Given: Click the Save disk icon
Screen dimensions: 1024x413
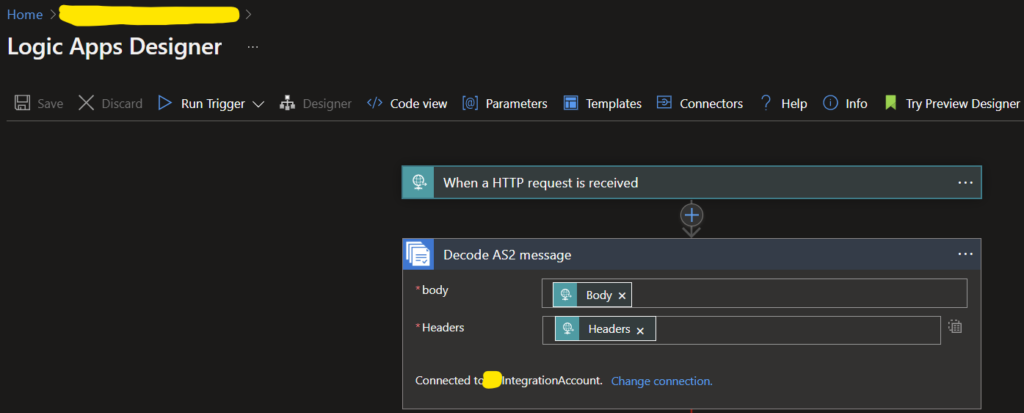Looking at the screenshot, I should pyautogui.click(x=22, y=103).
